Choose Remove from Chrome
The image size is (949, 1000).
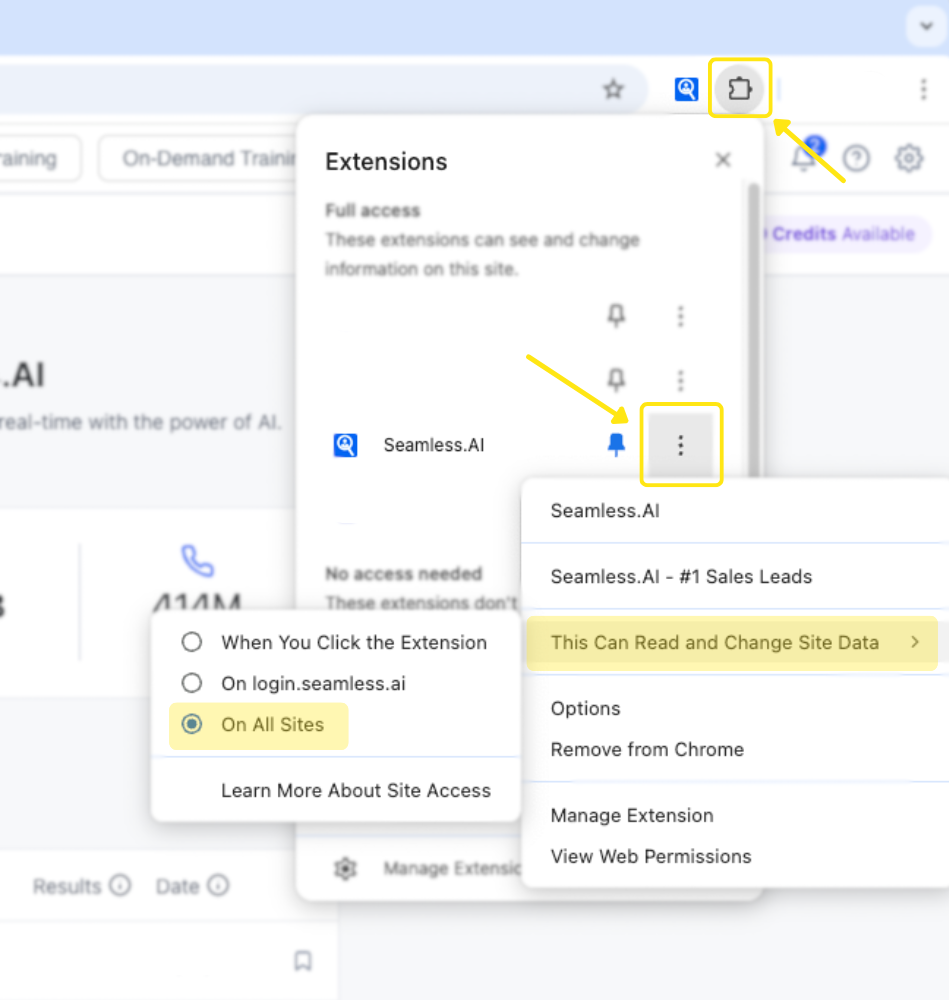646,749
